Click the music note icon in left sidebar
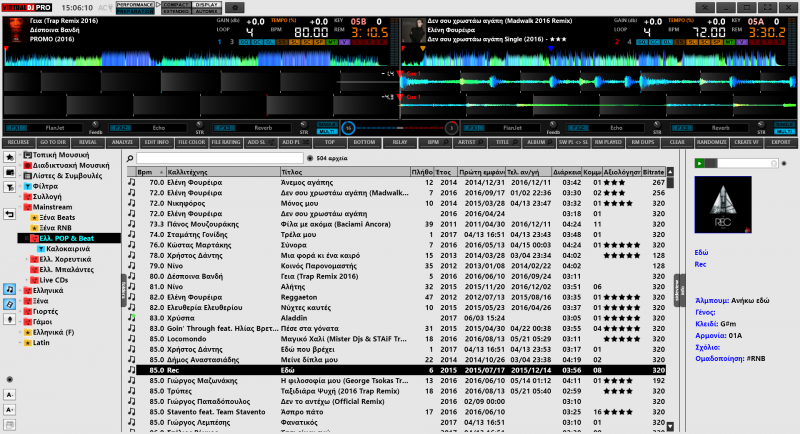 pyautogui.click(x=9, y=289)
